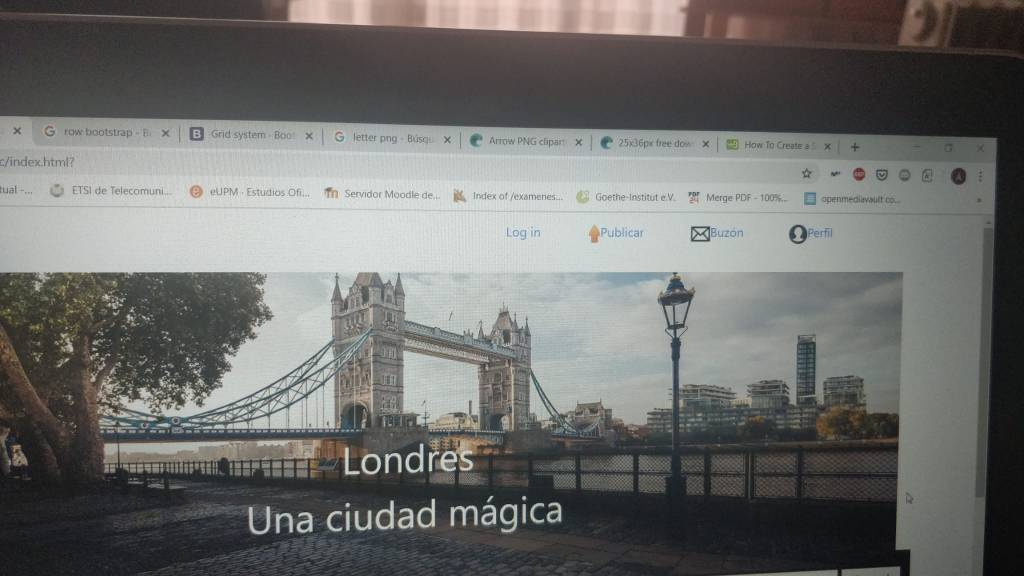Switch to the 'Grid system' Bootstrap tab

click(x=250, y=134)
